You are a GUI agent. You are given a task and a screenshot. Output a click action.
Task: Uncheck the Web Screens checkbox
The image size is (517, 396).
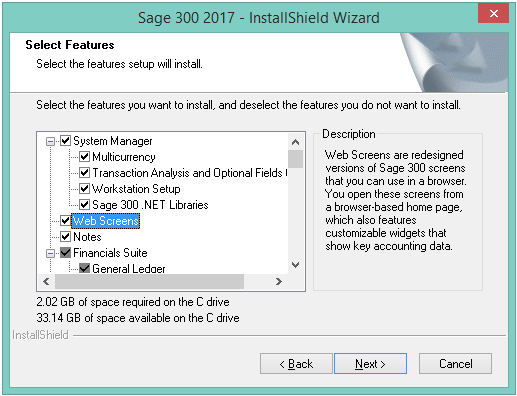point(65,221)
